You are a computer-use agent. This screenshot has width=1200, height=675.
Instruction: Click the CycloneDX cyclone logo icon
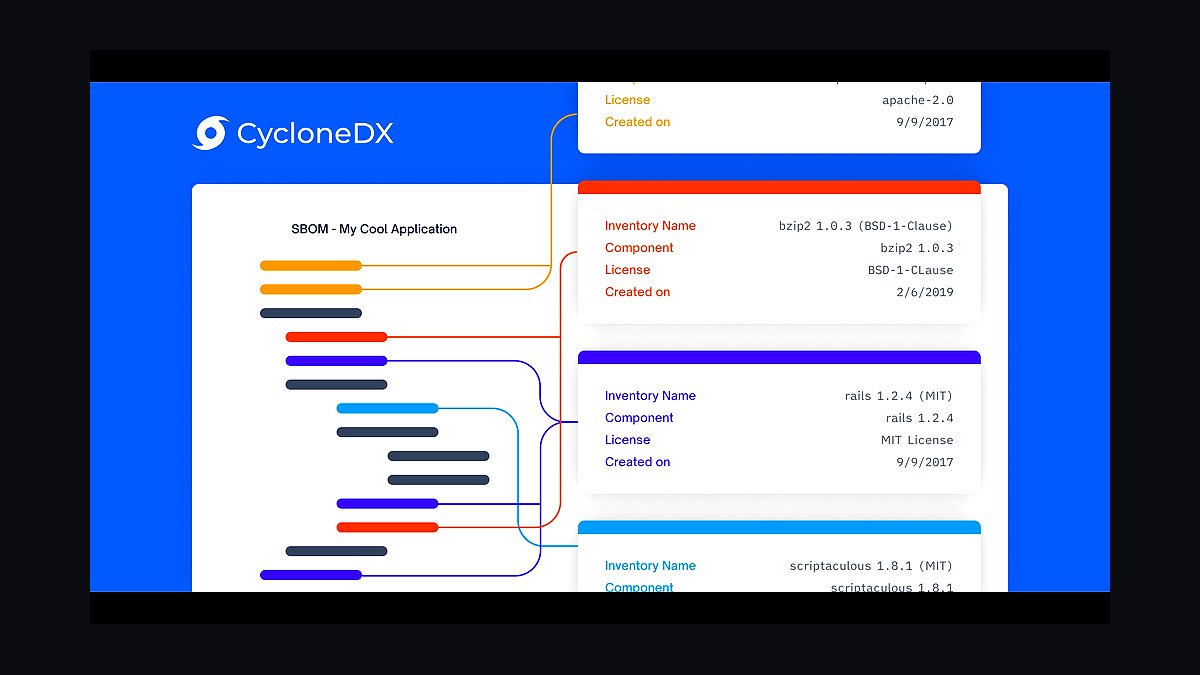pyautogui.click(x=210, y=133)
